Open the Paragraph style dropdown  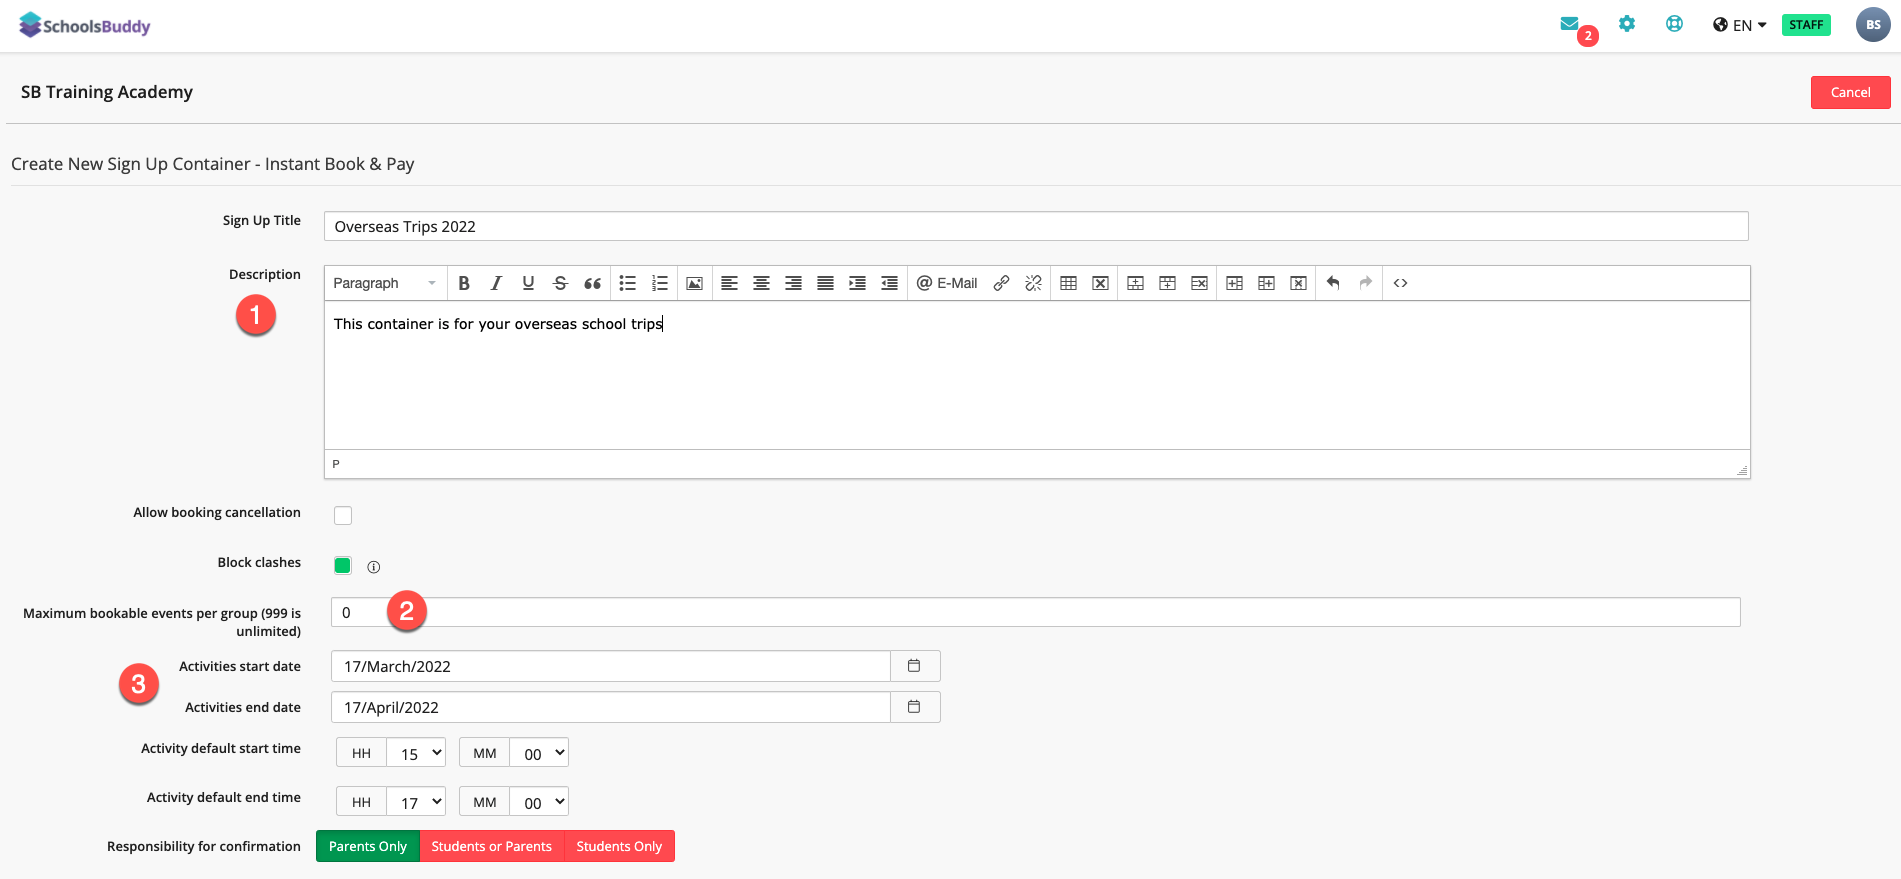(385, 283)
